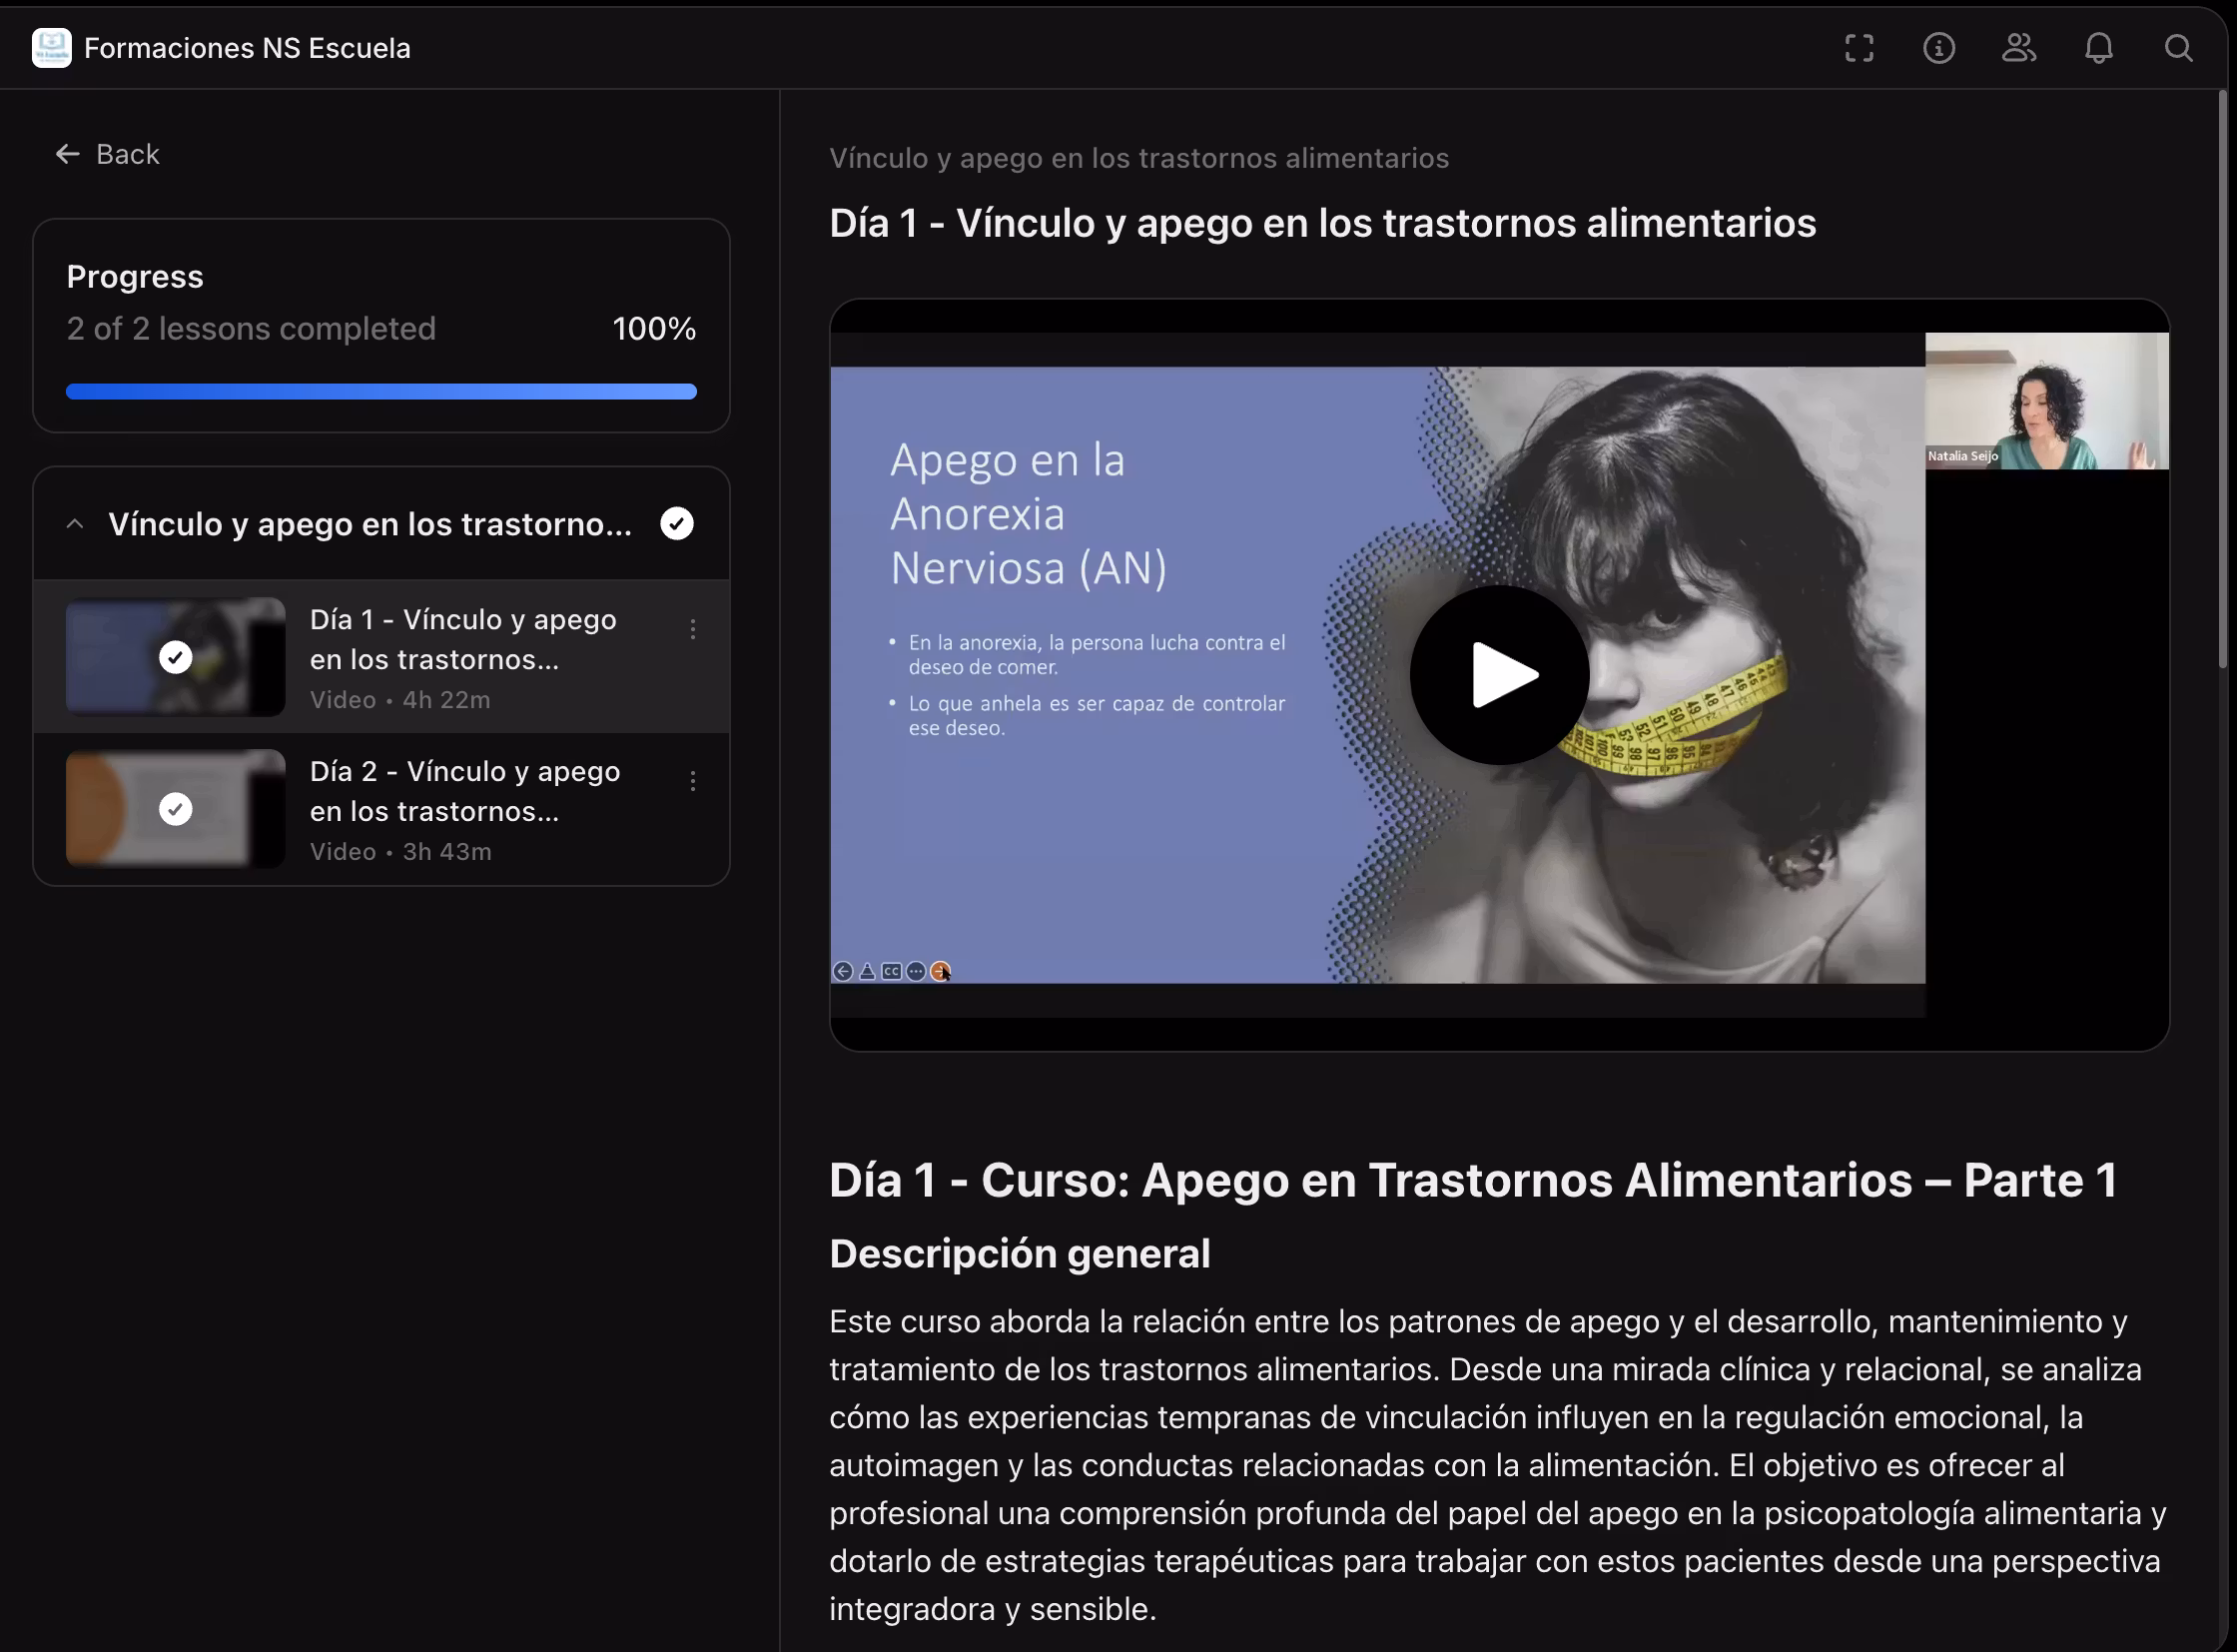2237x1652 pixels.
Task: Open the notifications bell
Action: 2098,48
